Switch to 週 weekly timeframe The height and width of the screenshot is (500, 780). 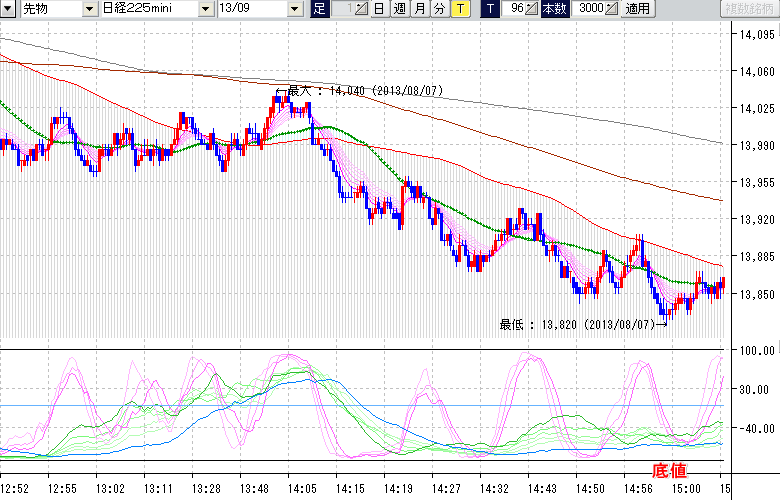pos(399,9)
